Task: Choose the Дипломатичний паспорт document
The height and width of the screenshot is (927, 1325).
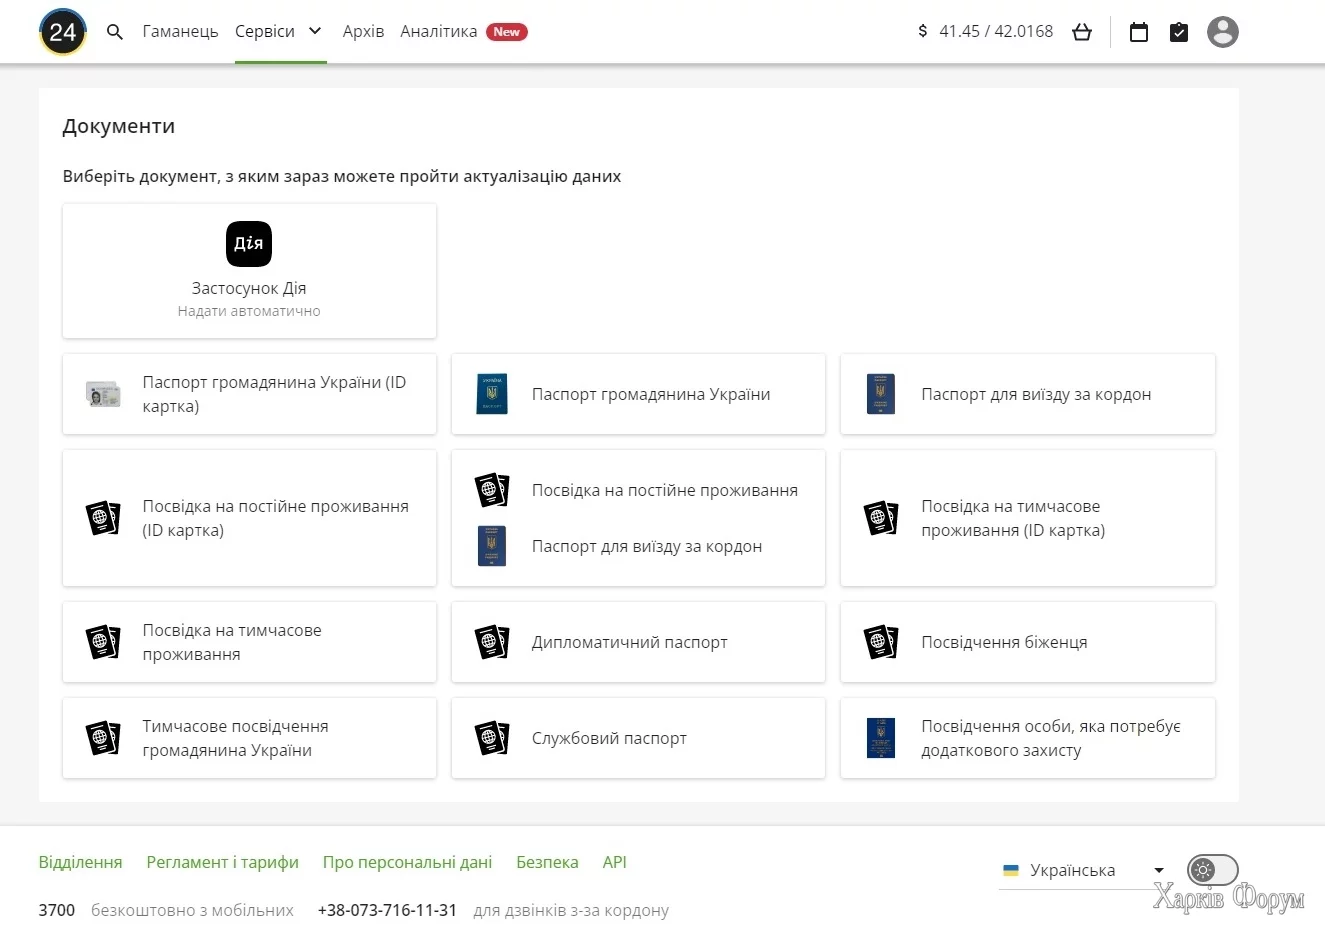Action: (638, 642)
